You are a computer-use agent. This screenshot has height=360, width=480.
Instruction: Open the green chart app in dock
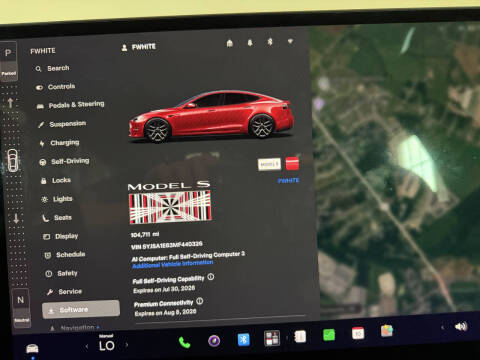pyautogui.click(x=329, y=335)
